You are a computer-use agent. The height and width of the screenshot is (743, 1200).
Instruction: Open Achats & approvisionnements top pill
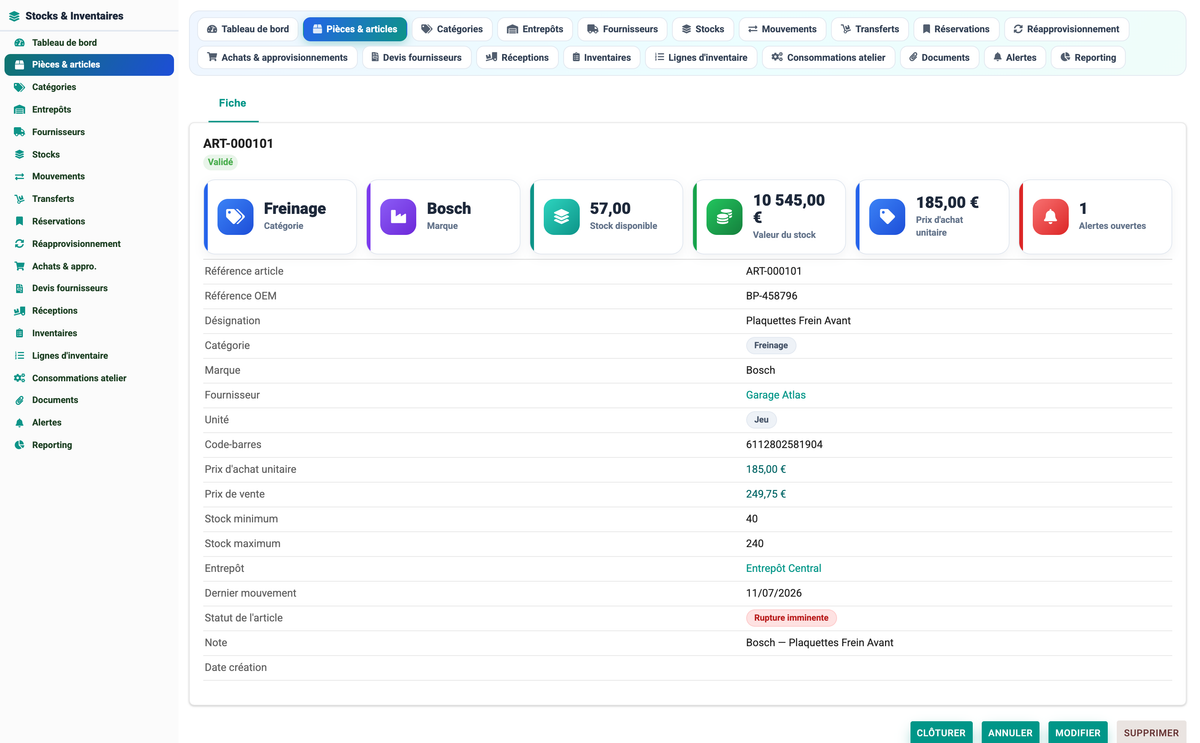point(277,57)
